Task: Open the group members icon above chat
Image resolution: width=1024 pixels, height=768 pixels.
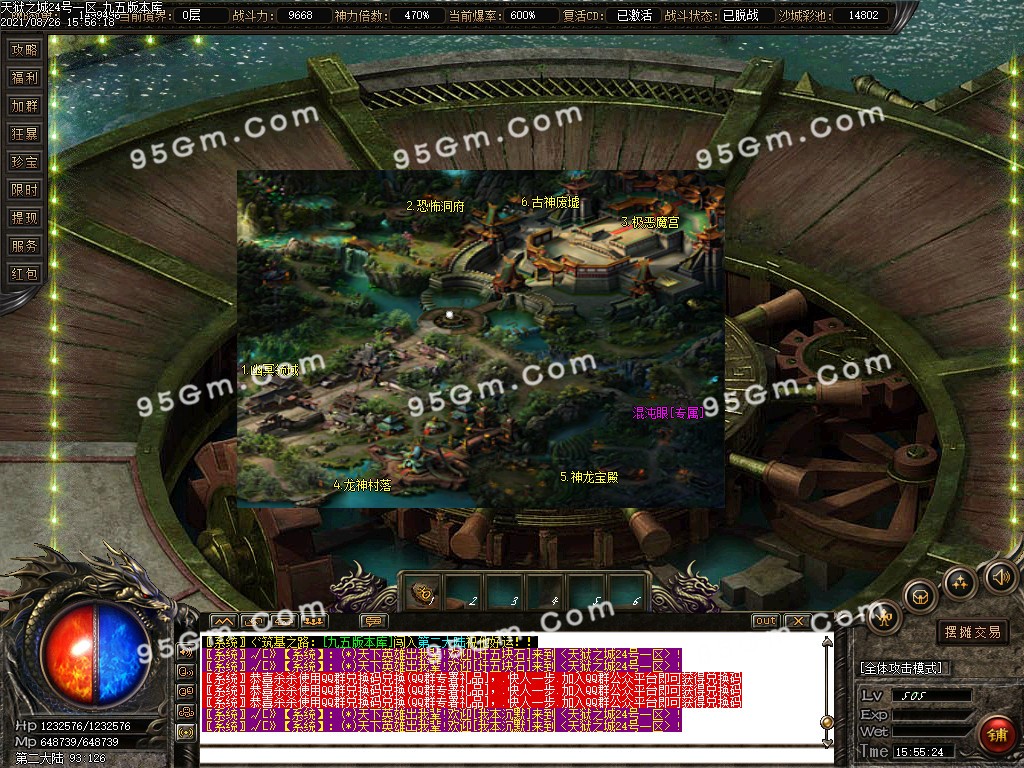Action: [314, 621]
